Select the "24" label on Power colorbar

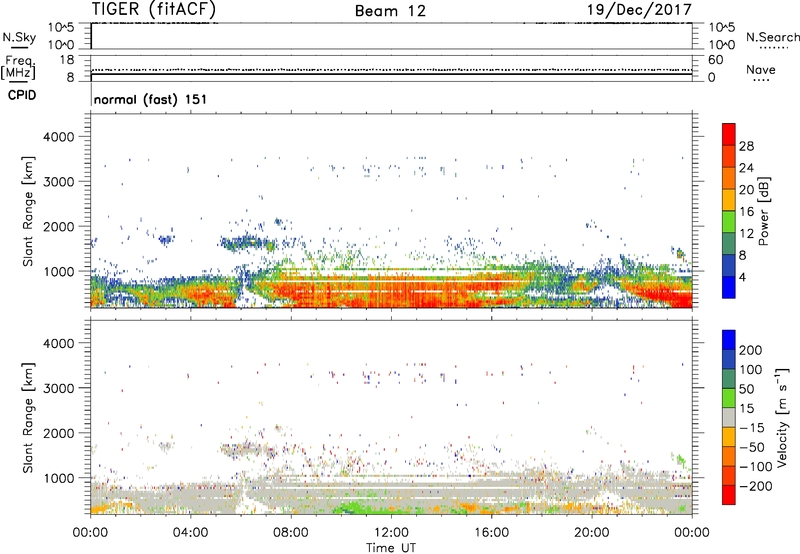click(x=746, y=168)
